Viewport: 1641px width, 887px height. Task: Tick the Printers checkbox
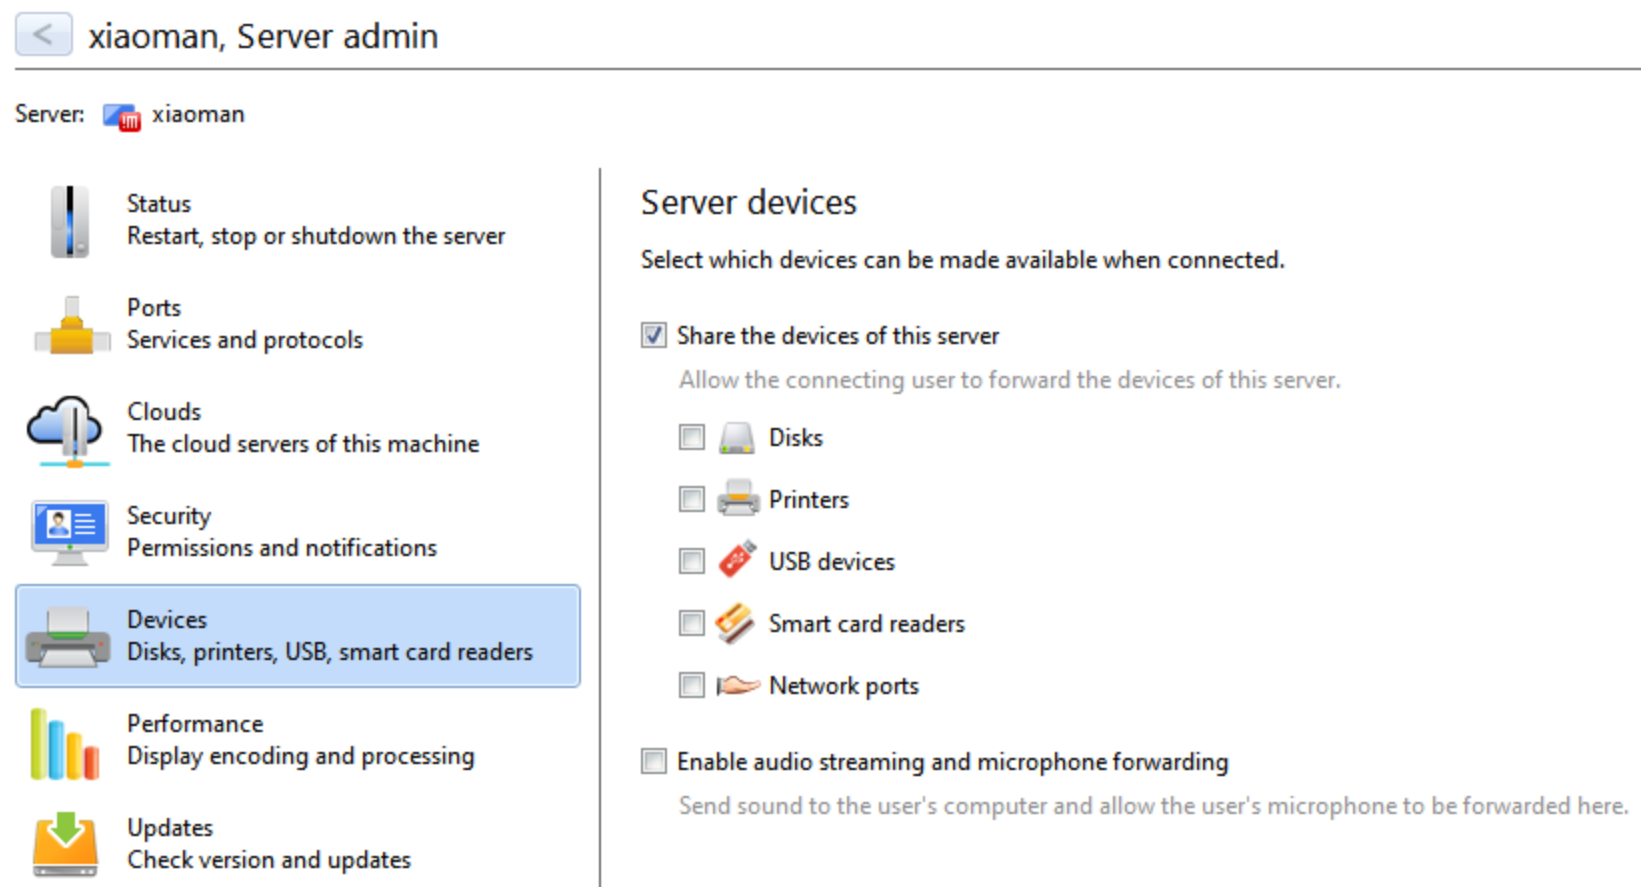tap(691, 499)
